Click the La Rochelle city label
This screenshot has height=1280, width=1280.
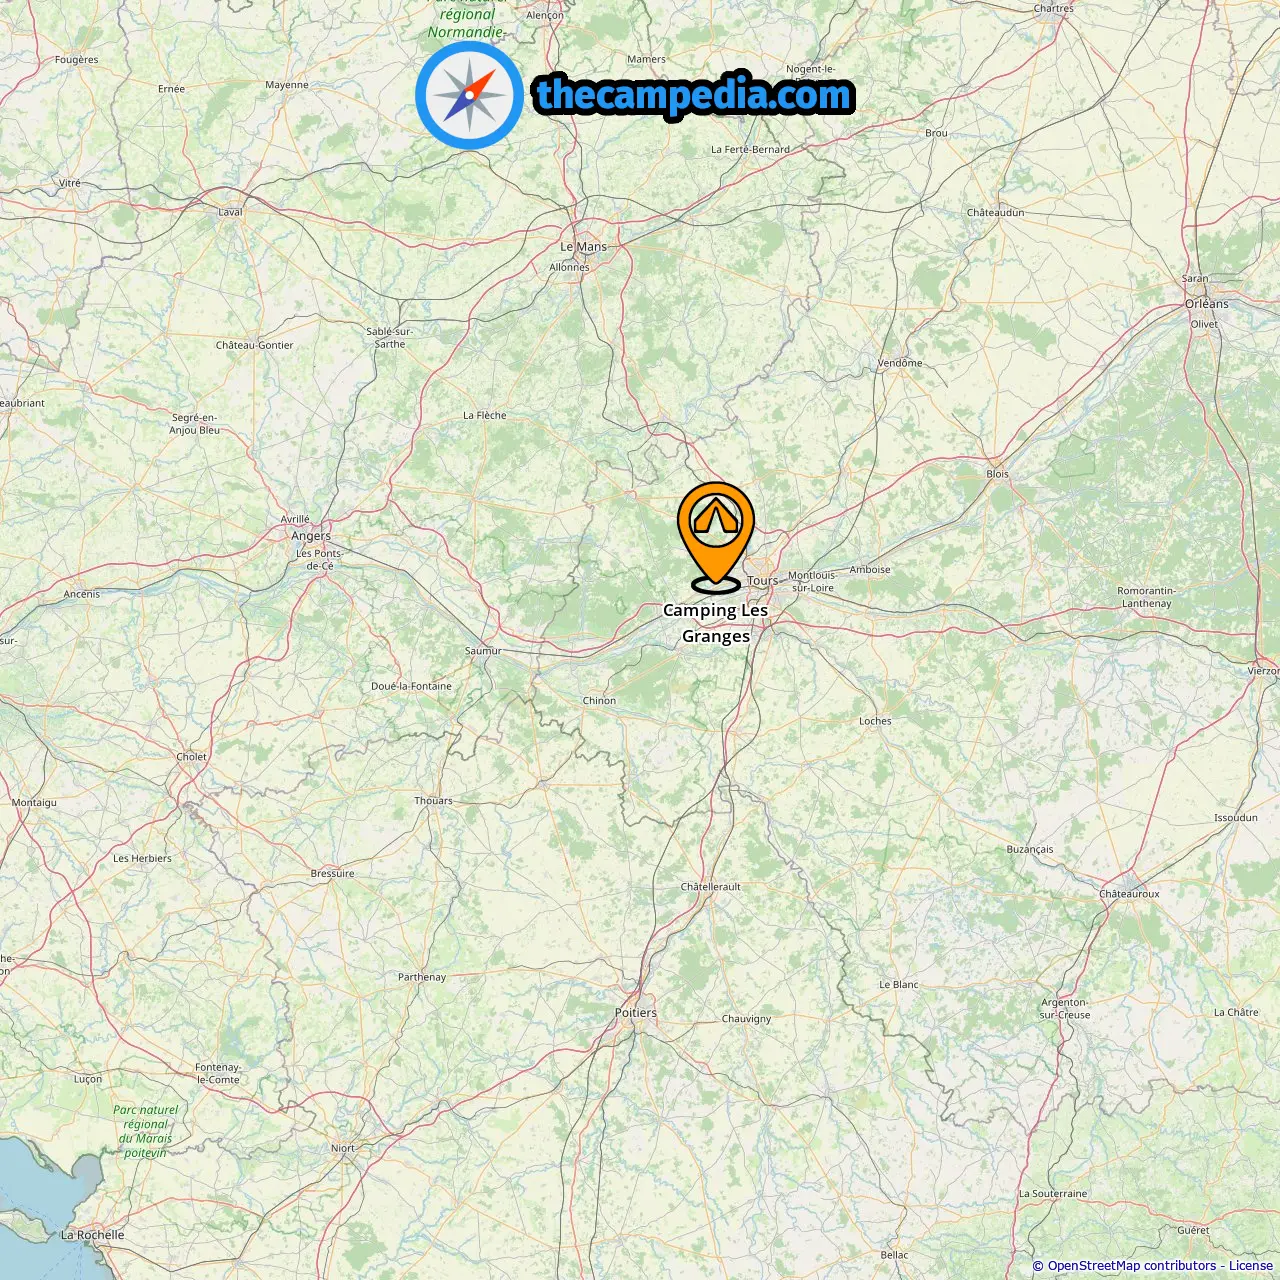[93, 1235]
